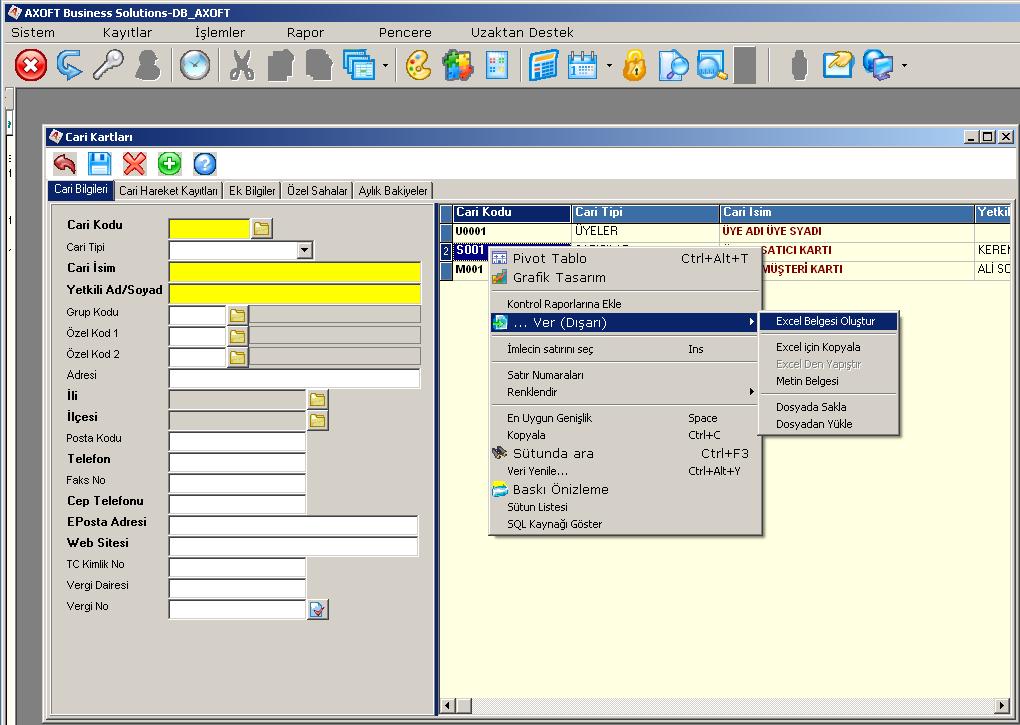The height and width of the screenshot is (725, 1020).
Task: Choose Pivot Tablo in context menu
Action: [x=549, y=258]
